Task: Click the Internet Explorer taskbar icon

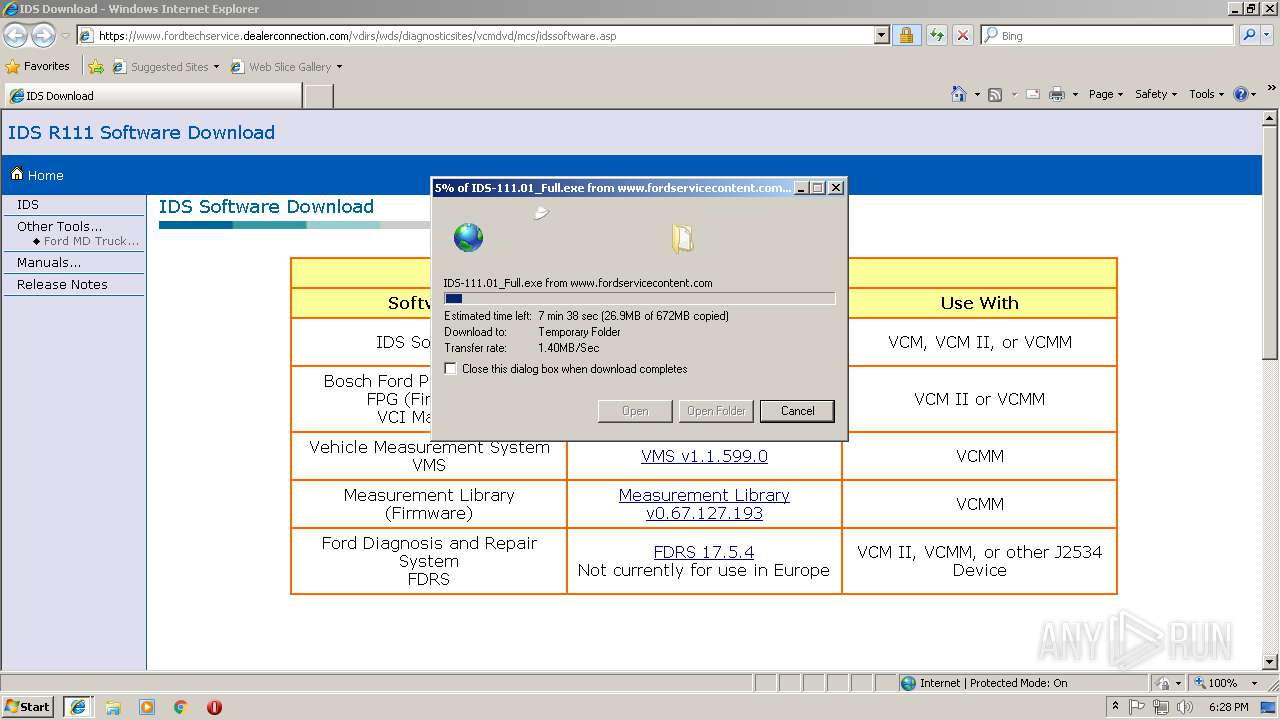Action: click(77, 707)
